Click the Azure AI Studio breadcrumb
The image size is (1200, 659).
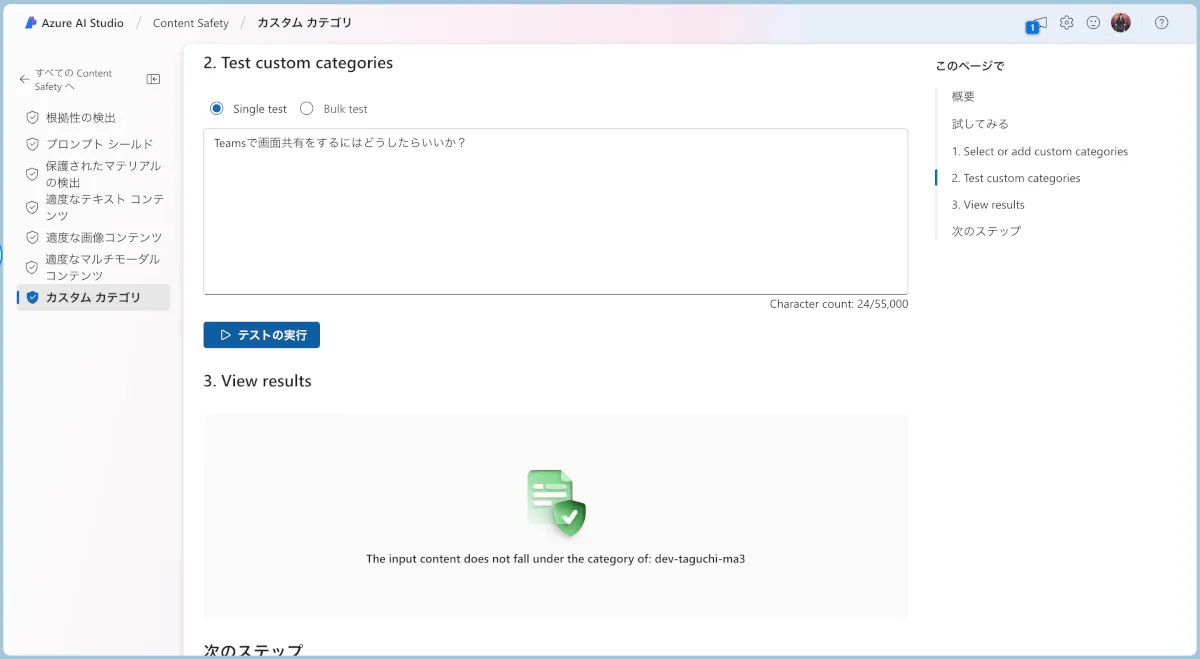coord(83,23)
